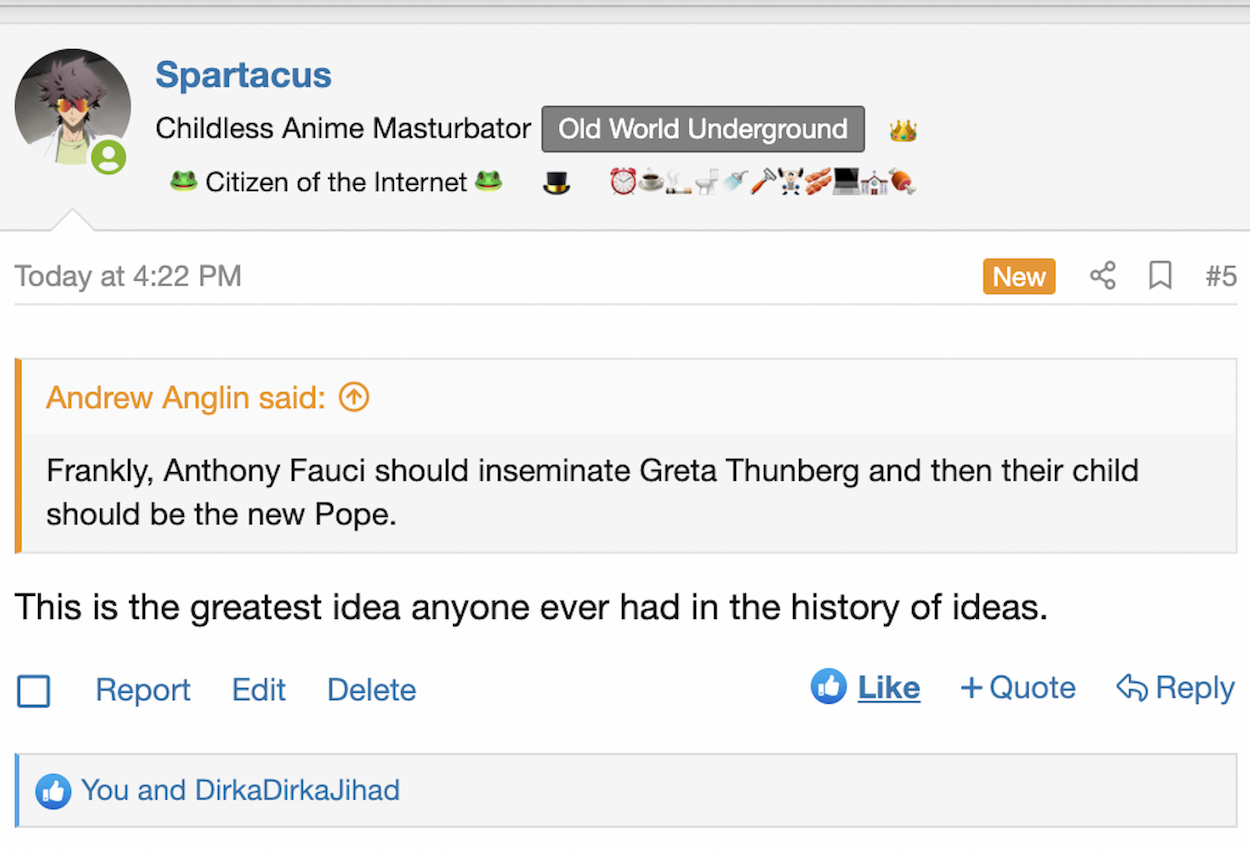Open the Spartacus username profile link
Image resolution: width=1250 pixels, height=851 pixels.
243,75
